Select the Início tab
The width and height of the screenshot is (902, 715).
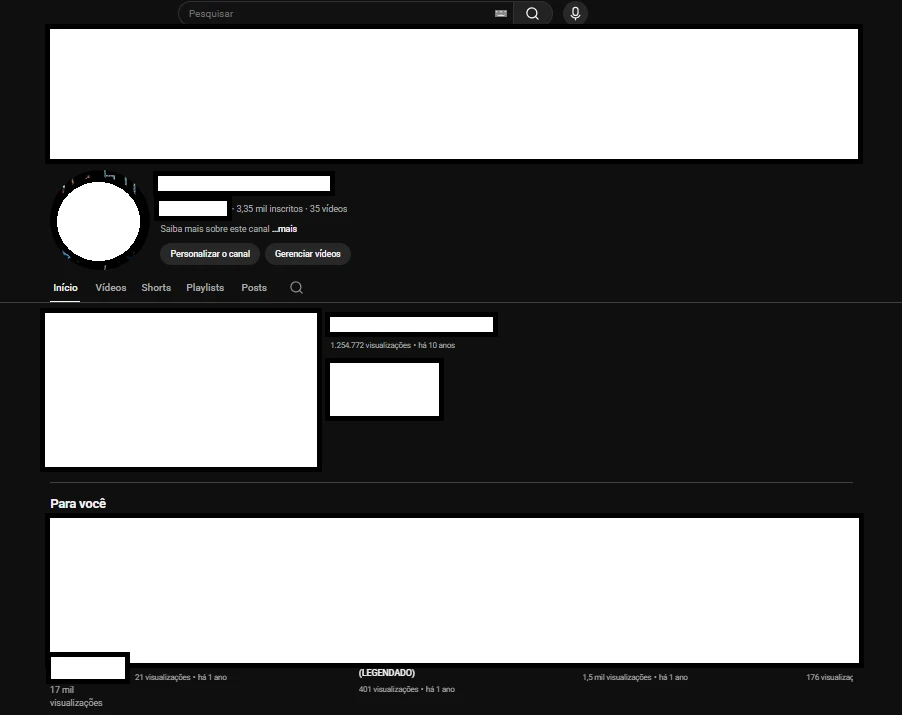pyautogui.click(x=65, y=288)
